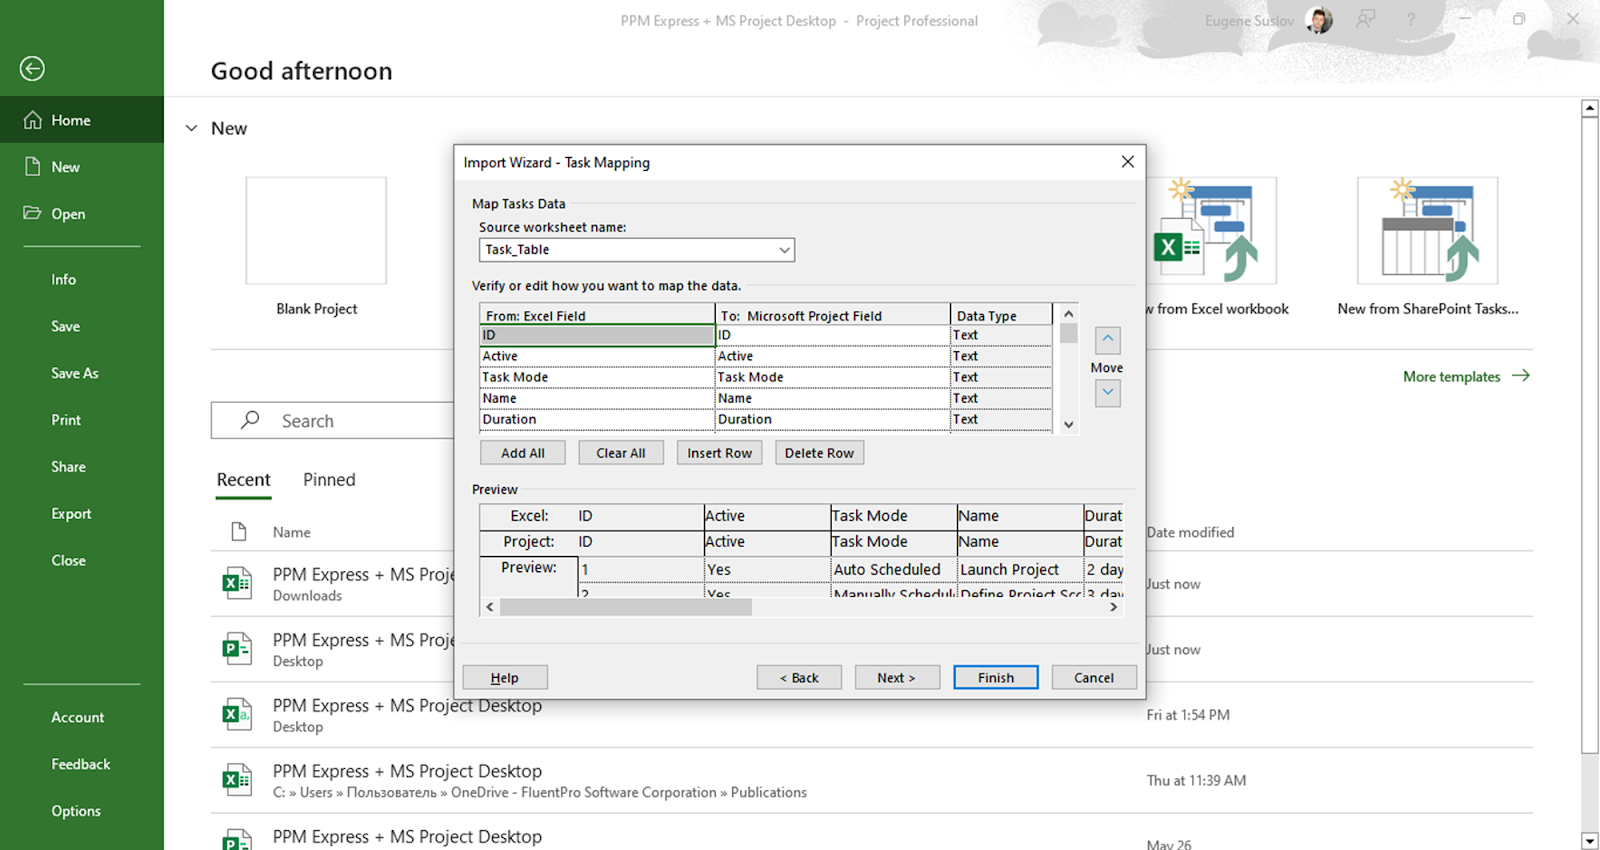Open Feedback in the sidebar

coord(81,764)
